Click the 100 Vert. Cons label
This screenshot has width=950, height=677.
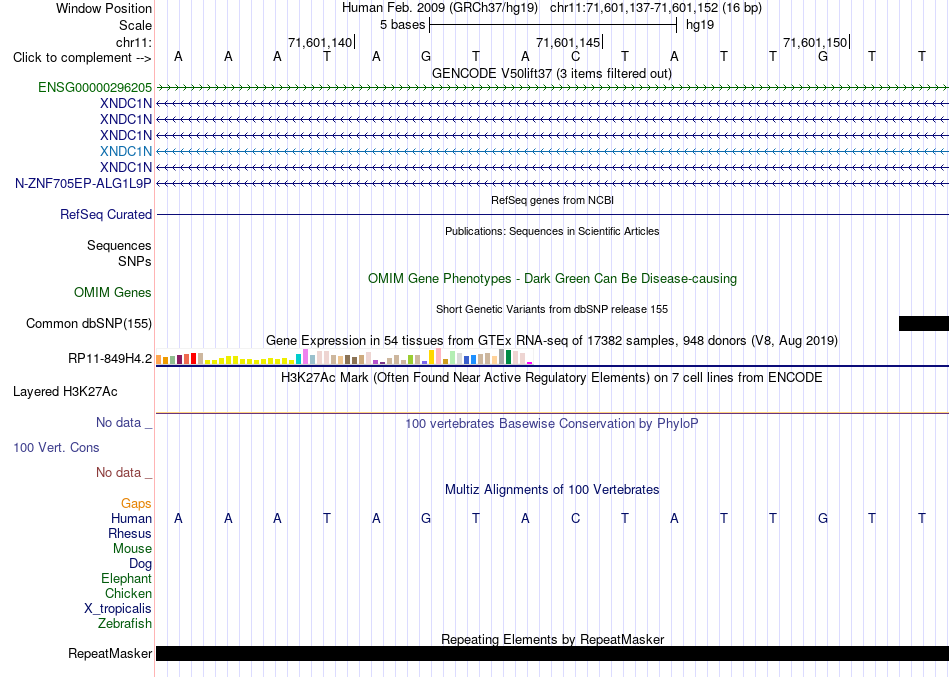[x=56, y=447]
